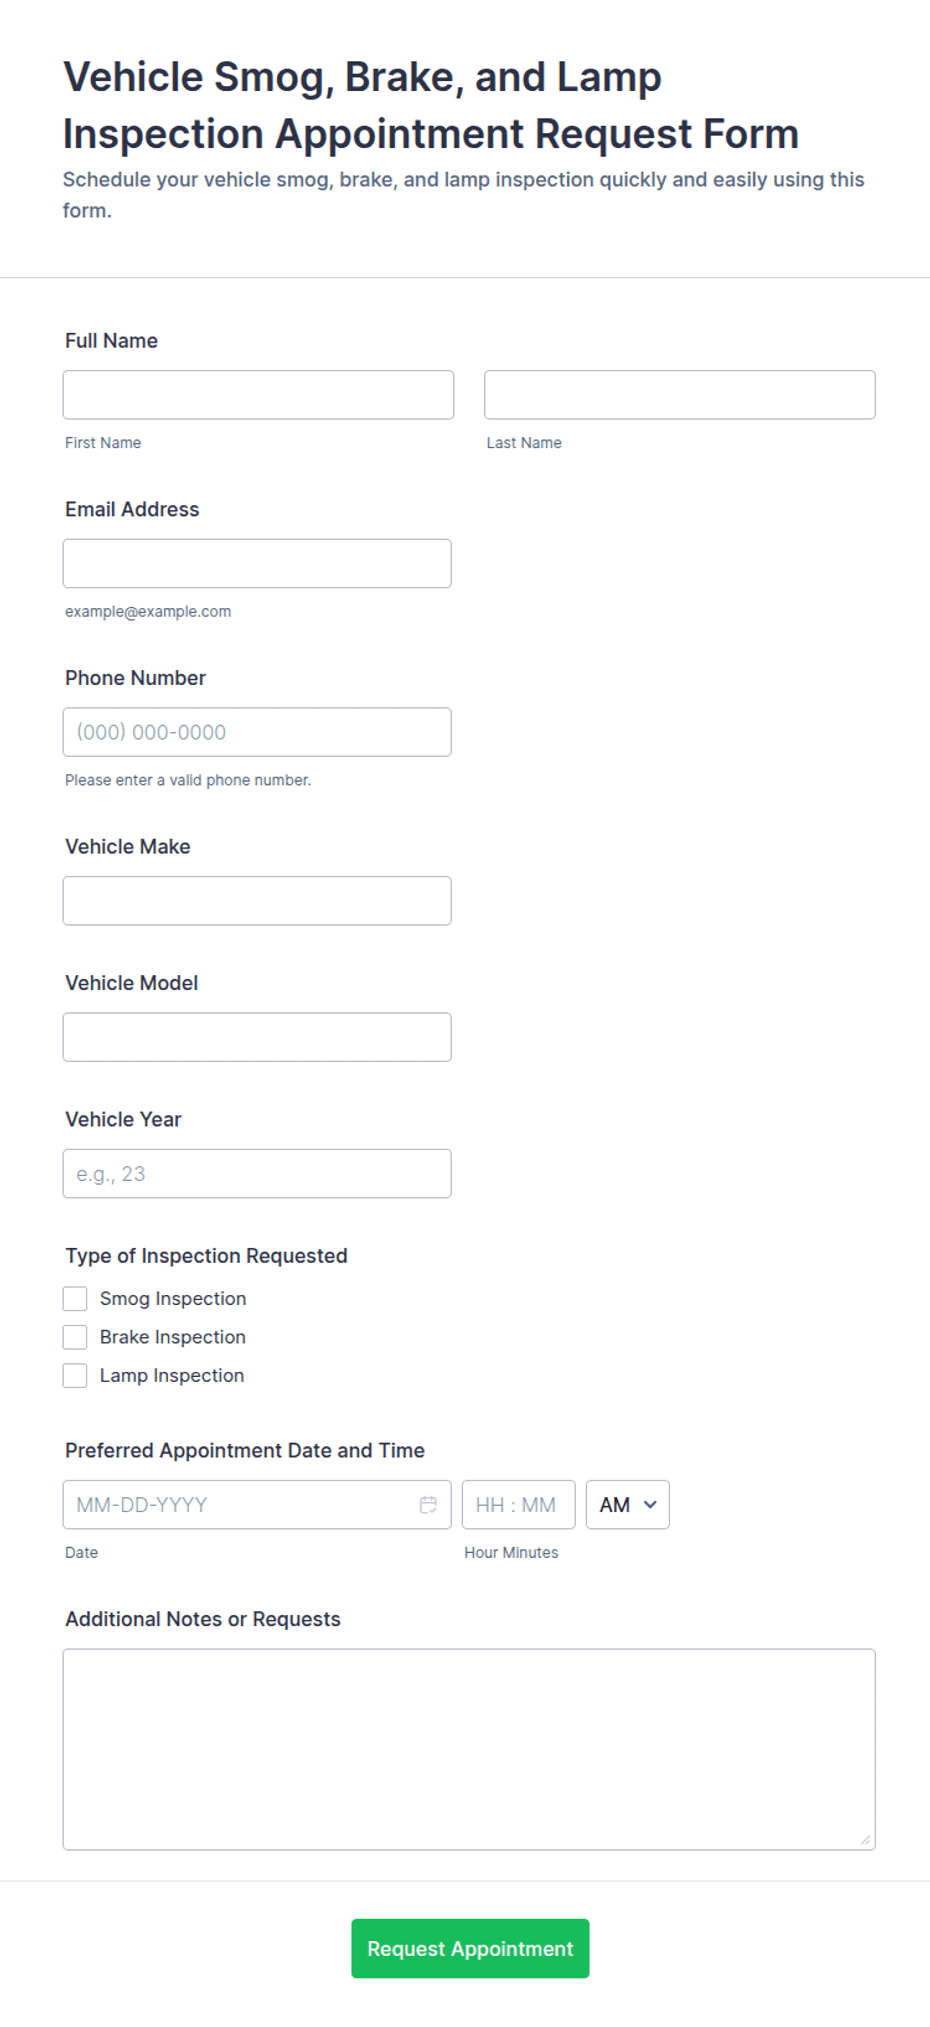Click the Request Appointment button

click(x=470, y=1948)
